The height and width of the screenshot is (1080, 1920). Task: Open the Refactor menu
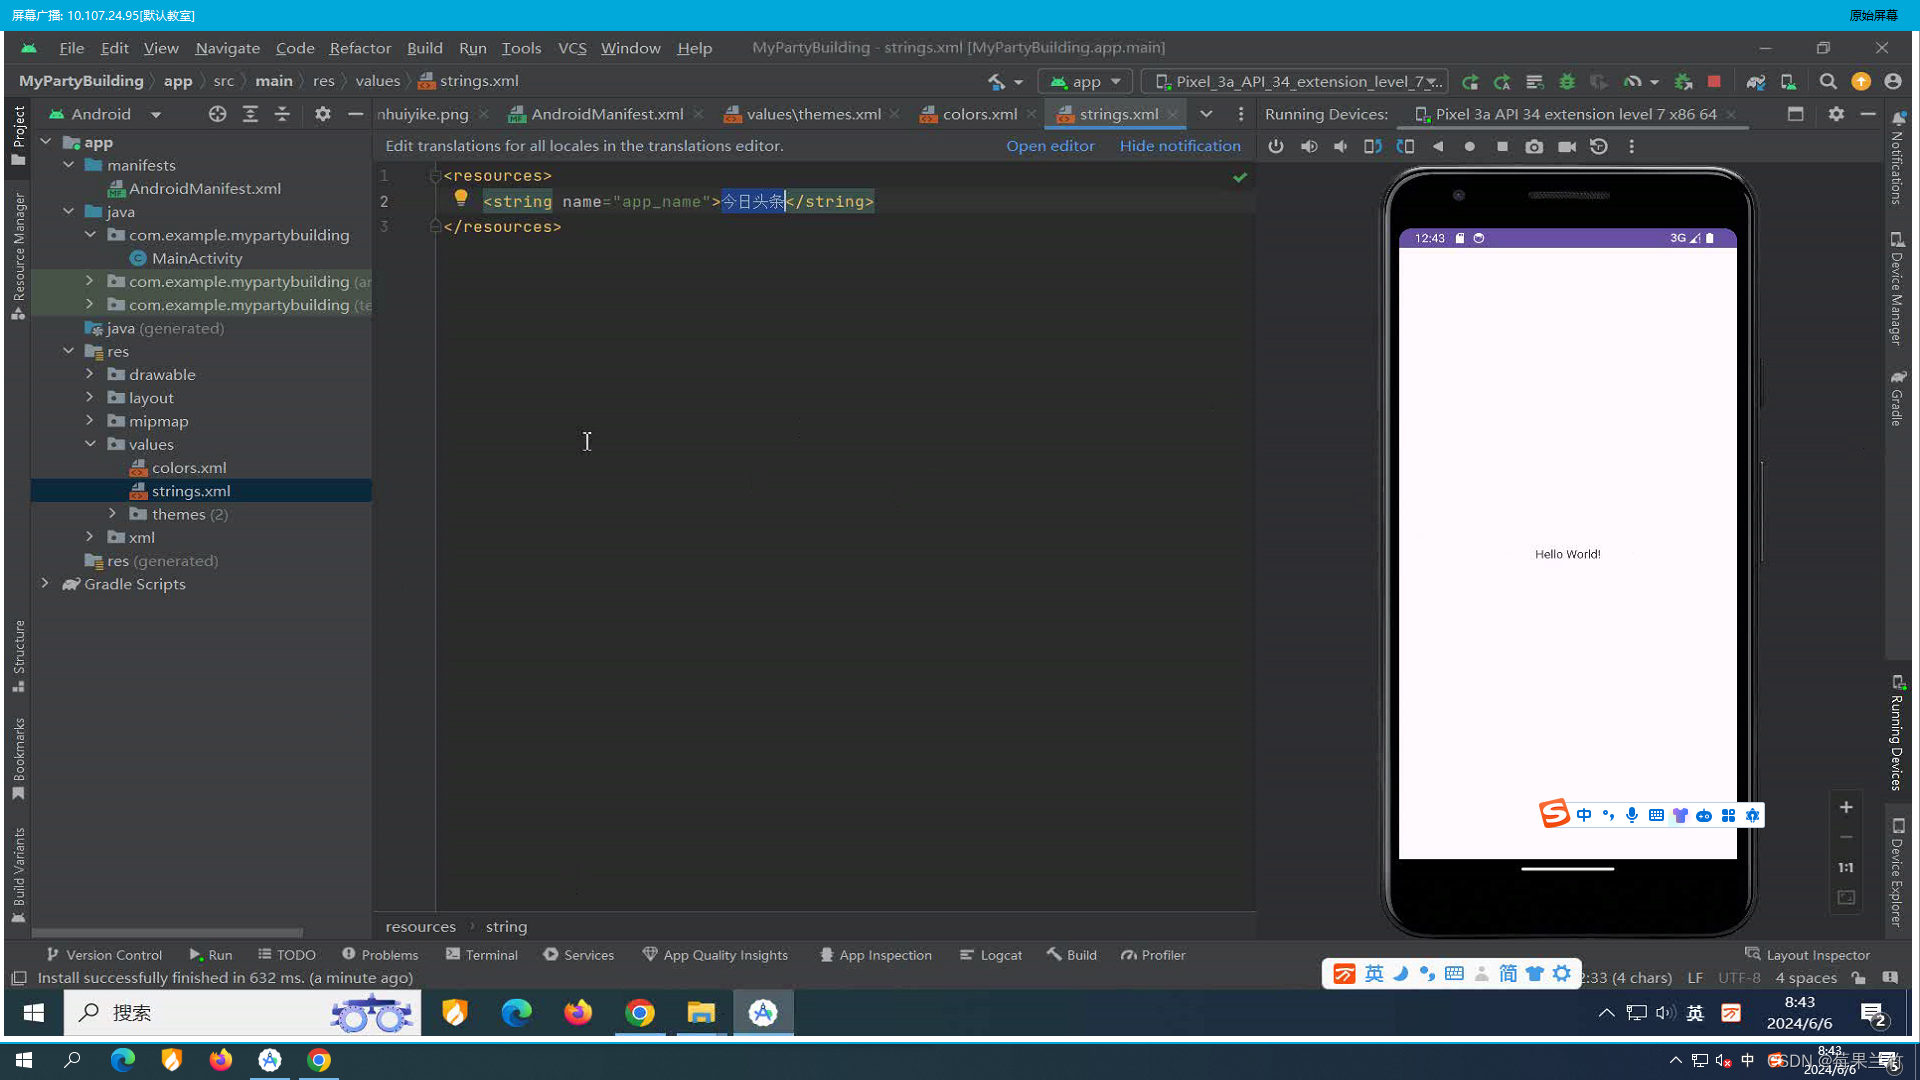point(360,48)
